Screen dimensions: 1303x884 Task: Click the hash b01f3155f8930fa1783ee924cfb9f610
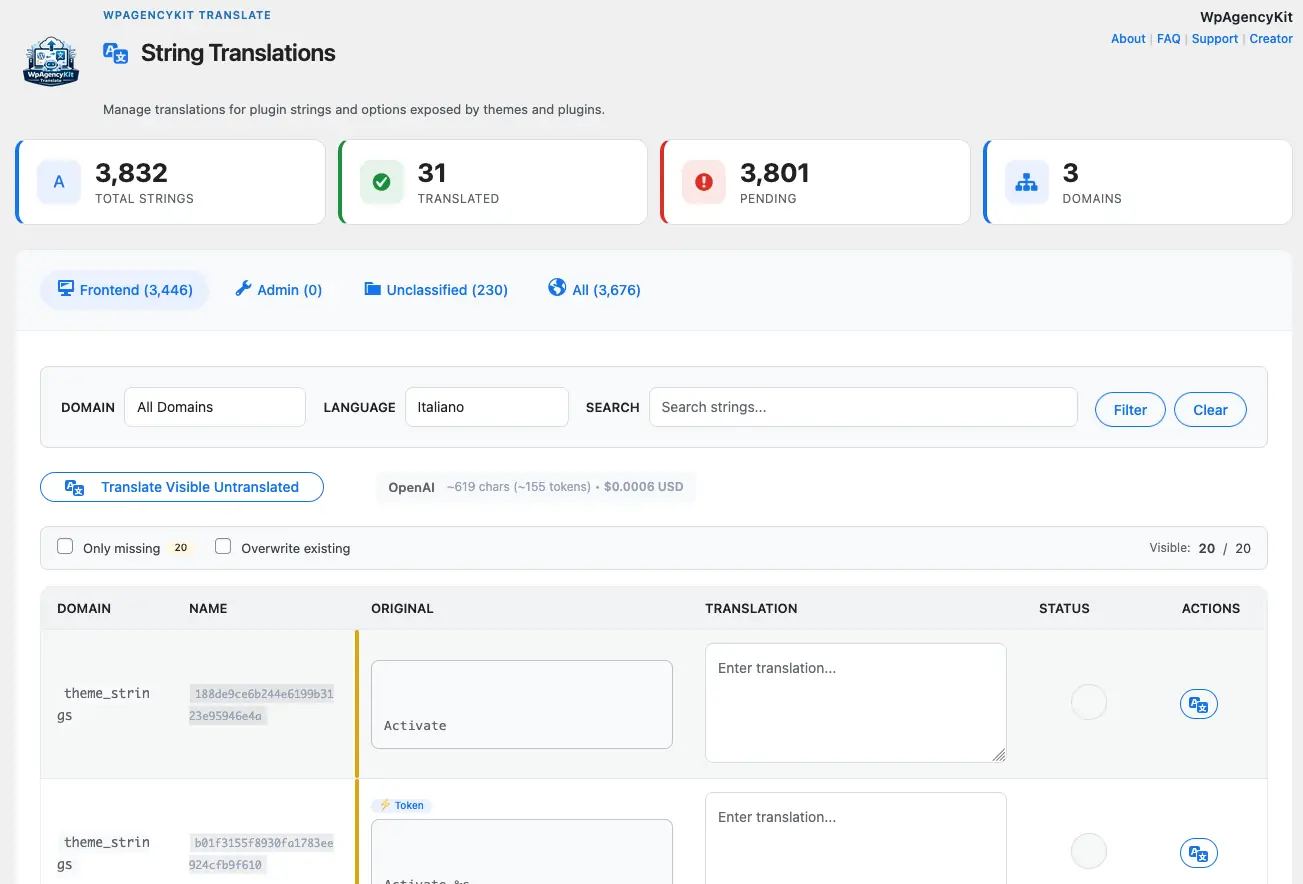point(264,853)
